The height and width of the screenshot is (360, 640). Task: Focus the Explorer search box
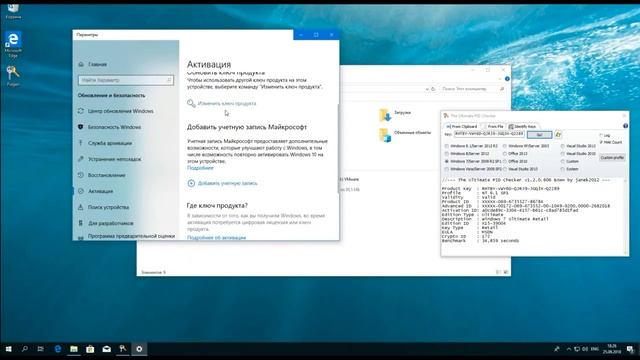(x=473, y=89)
